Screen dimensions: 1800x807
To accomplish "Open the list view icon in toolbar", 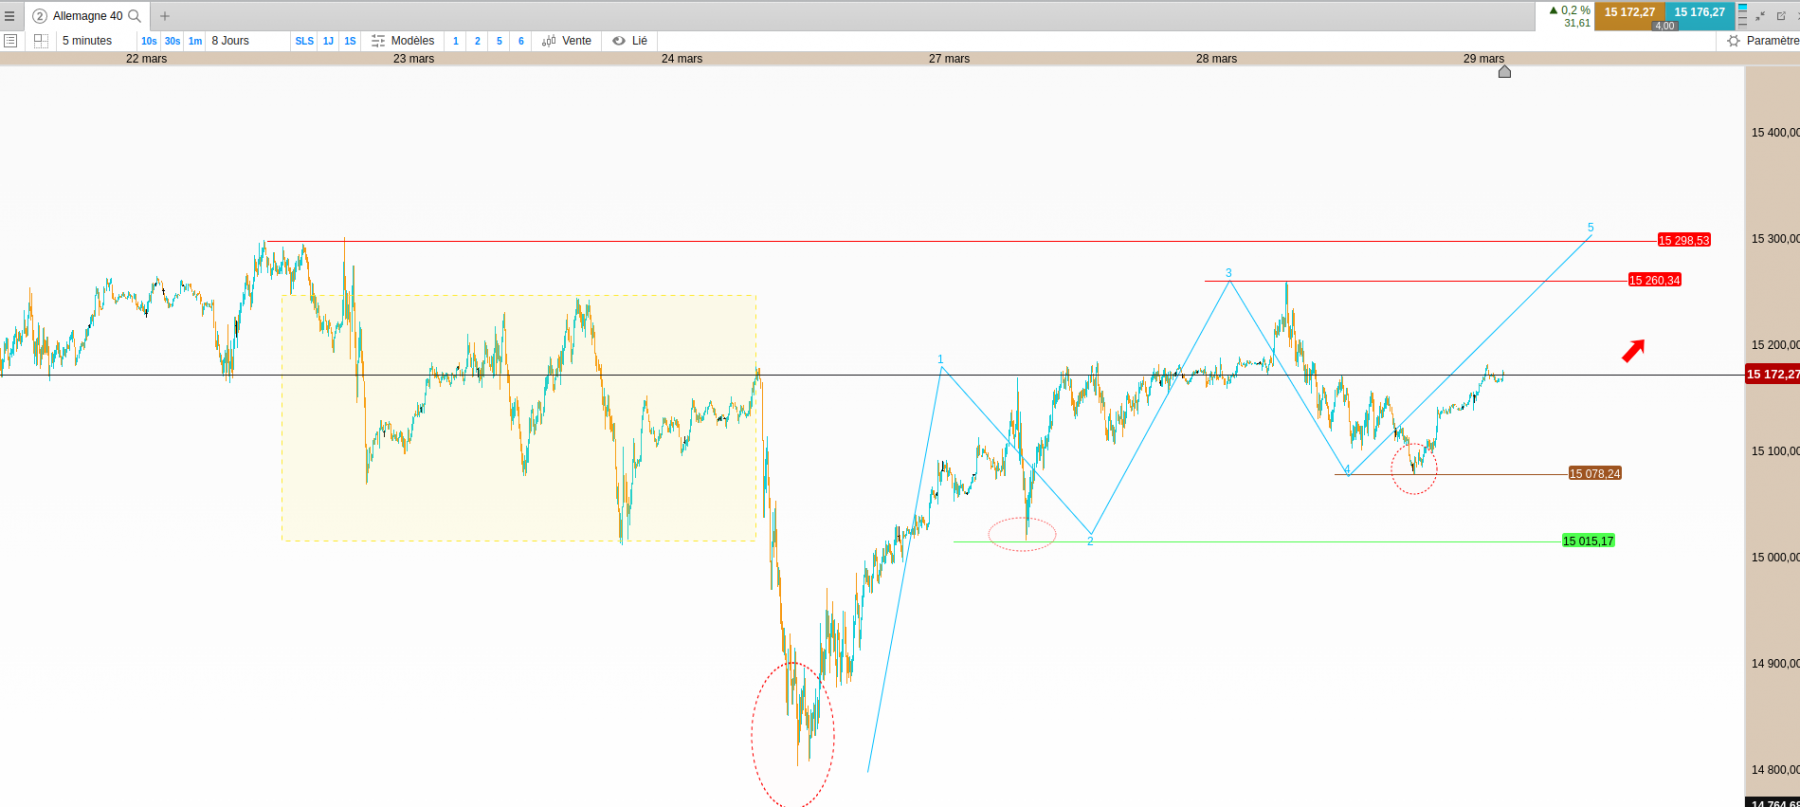I will pyautogui.click(x=11, y=41).
